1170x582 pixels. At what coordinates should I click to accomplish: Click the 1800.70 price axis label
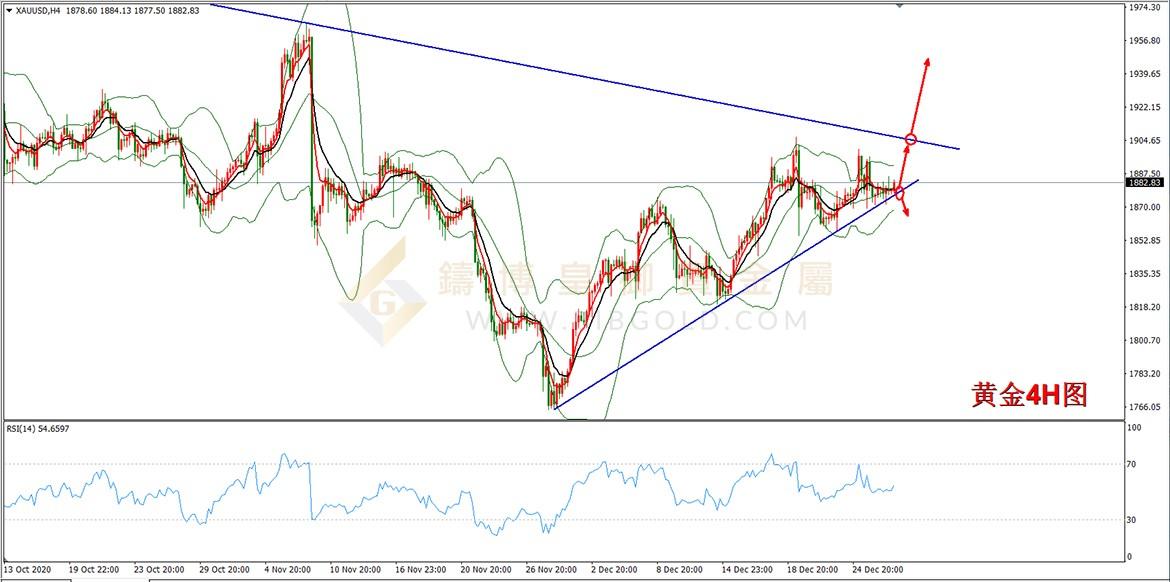(x=1145, y=340)
